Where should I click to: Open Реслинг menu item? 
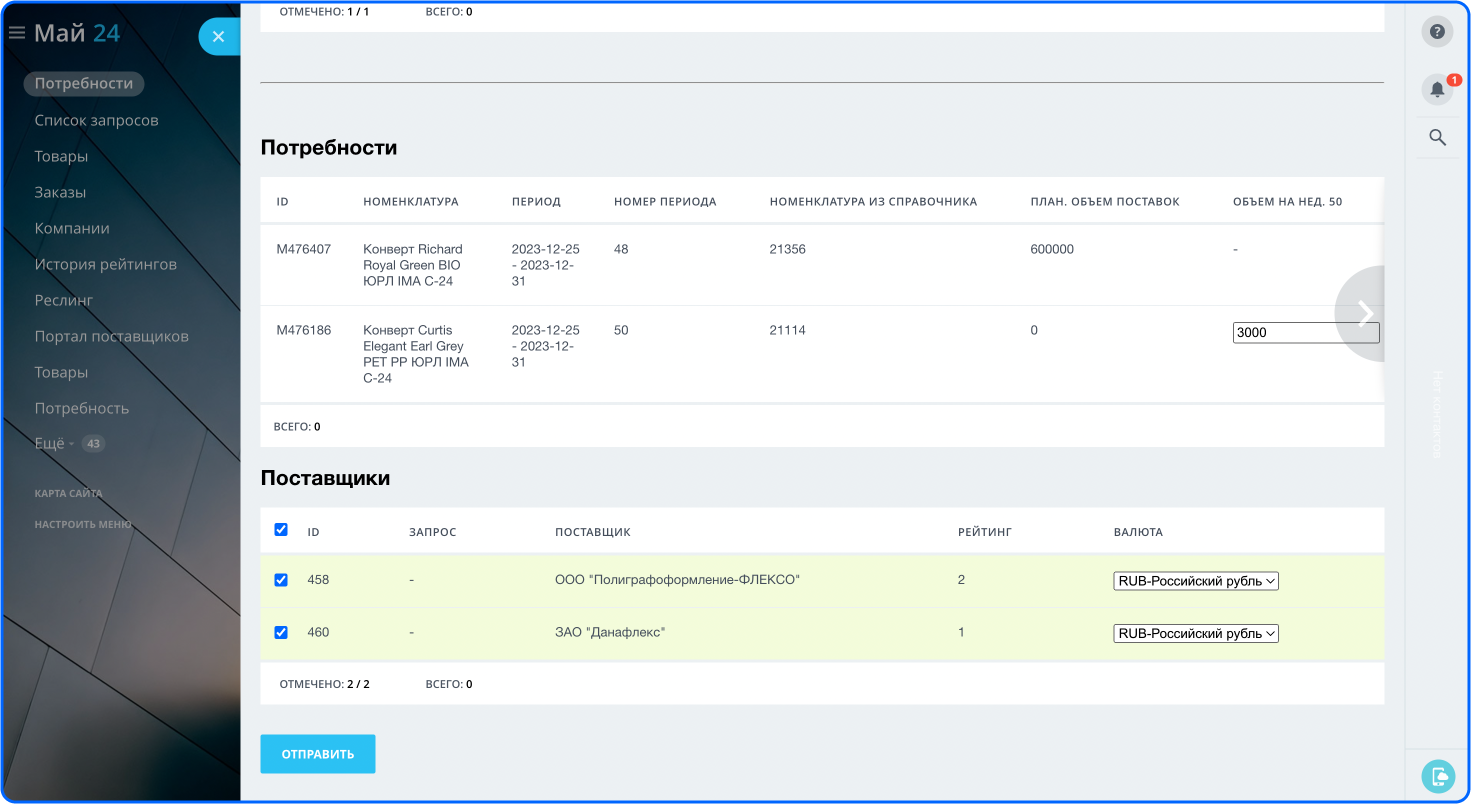[63, 300]
